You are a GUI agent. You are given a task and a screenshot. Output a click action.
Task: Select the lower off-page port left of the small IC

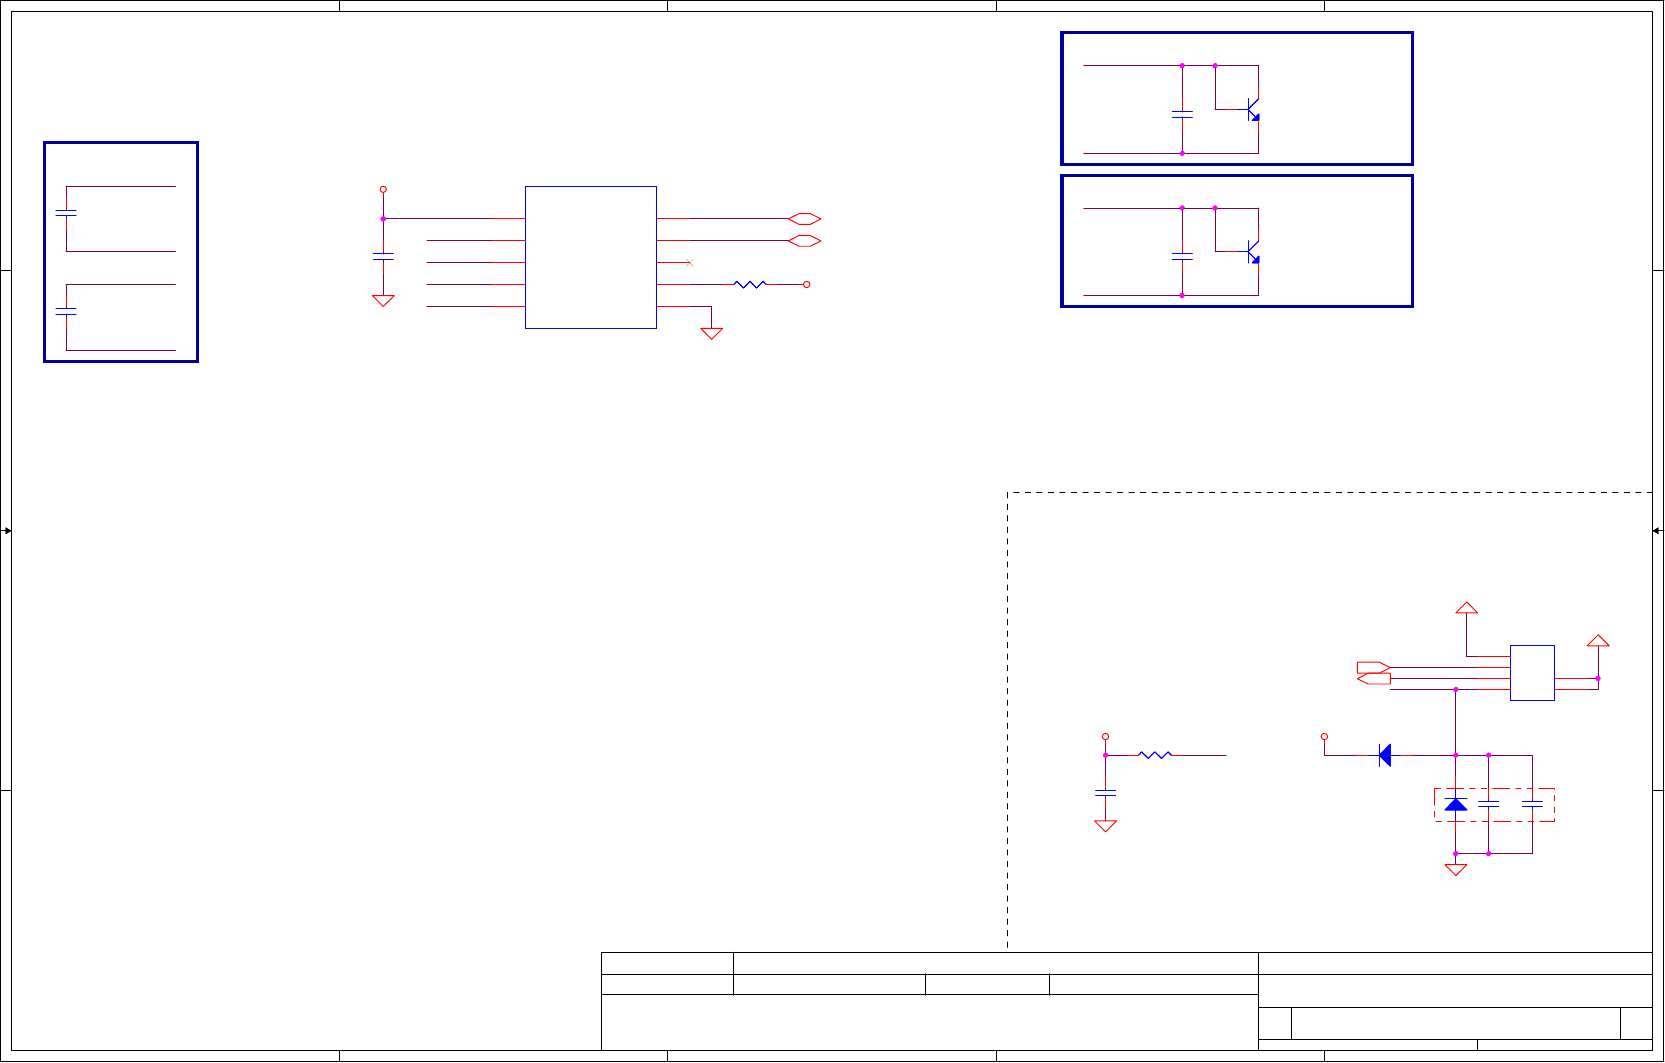(1374, 679)
